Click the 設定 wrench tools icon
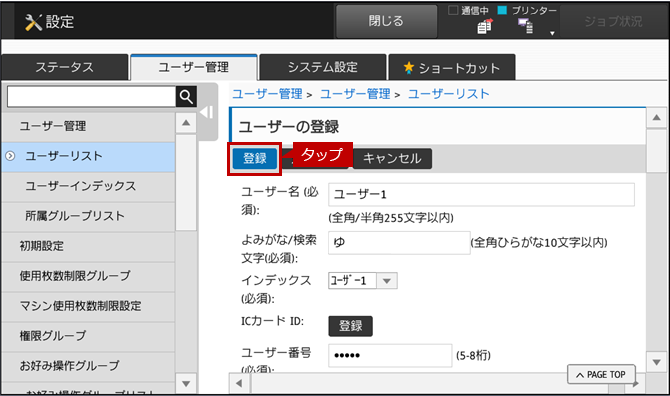670x396 pixels. [33, 22]
